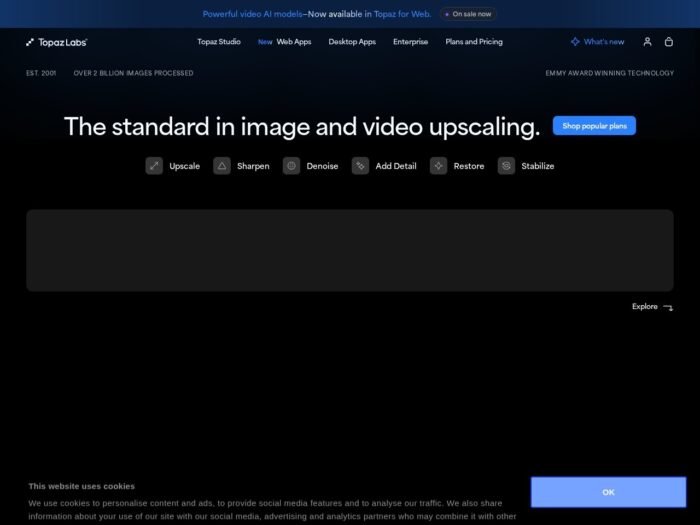The width and height of the screenshot is (700, 525).
Task: Open the shopping bag cart icon
Action: coord(668,42)
